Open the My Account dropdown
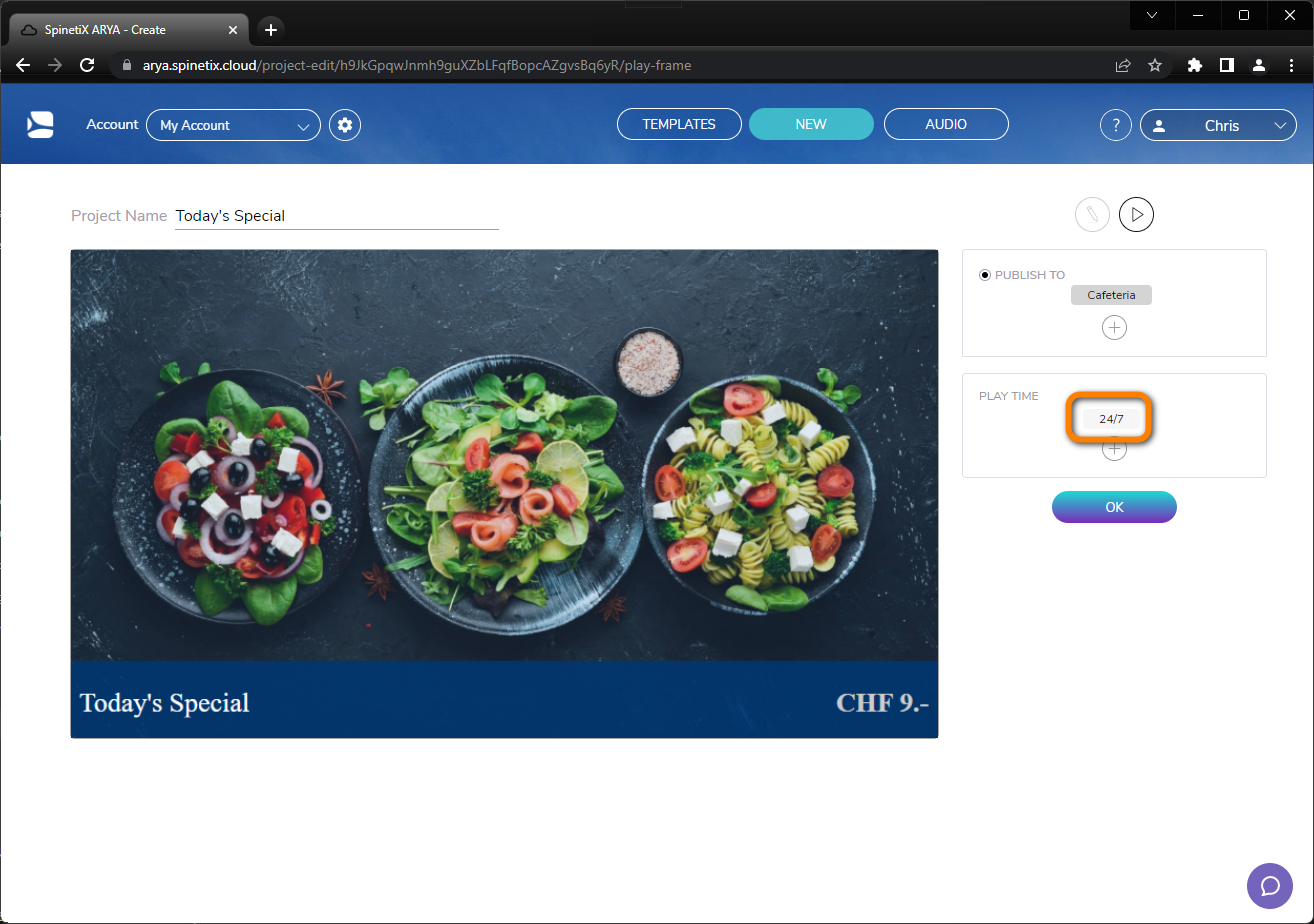 coord(233,124)
